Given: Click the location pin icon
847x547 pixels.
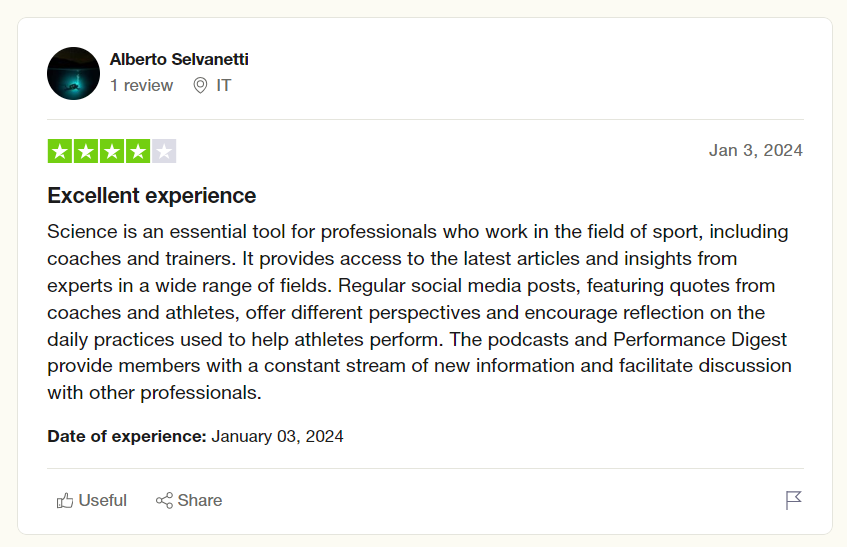Looking at the screenshot, I should click(x=200, y=85).
